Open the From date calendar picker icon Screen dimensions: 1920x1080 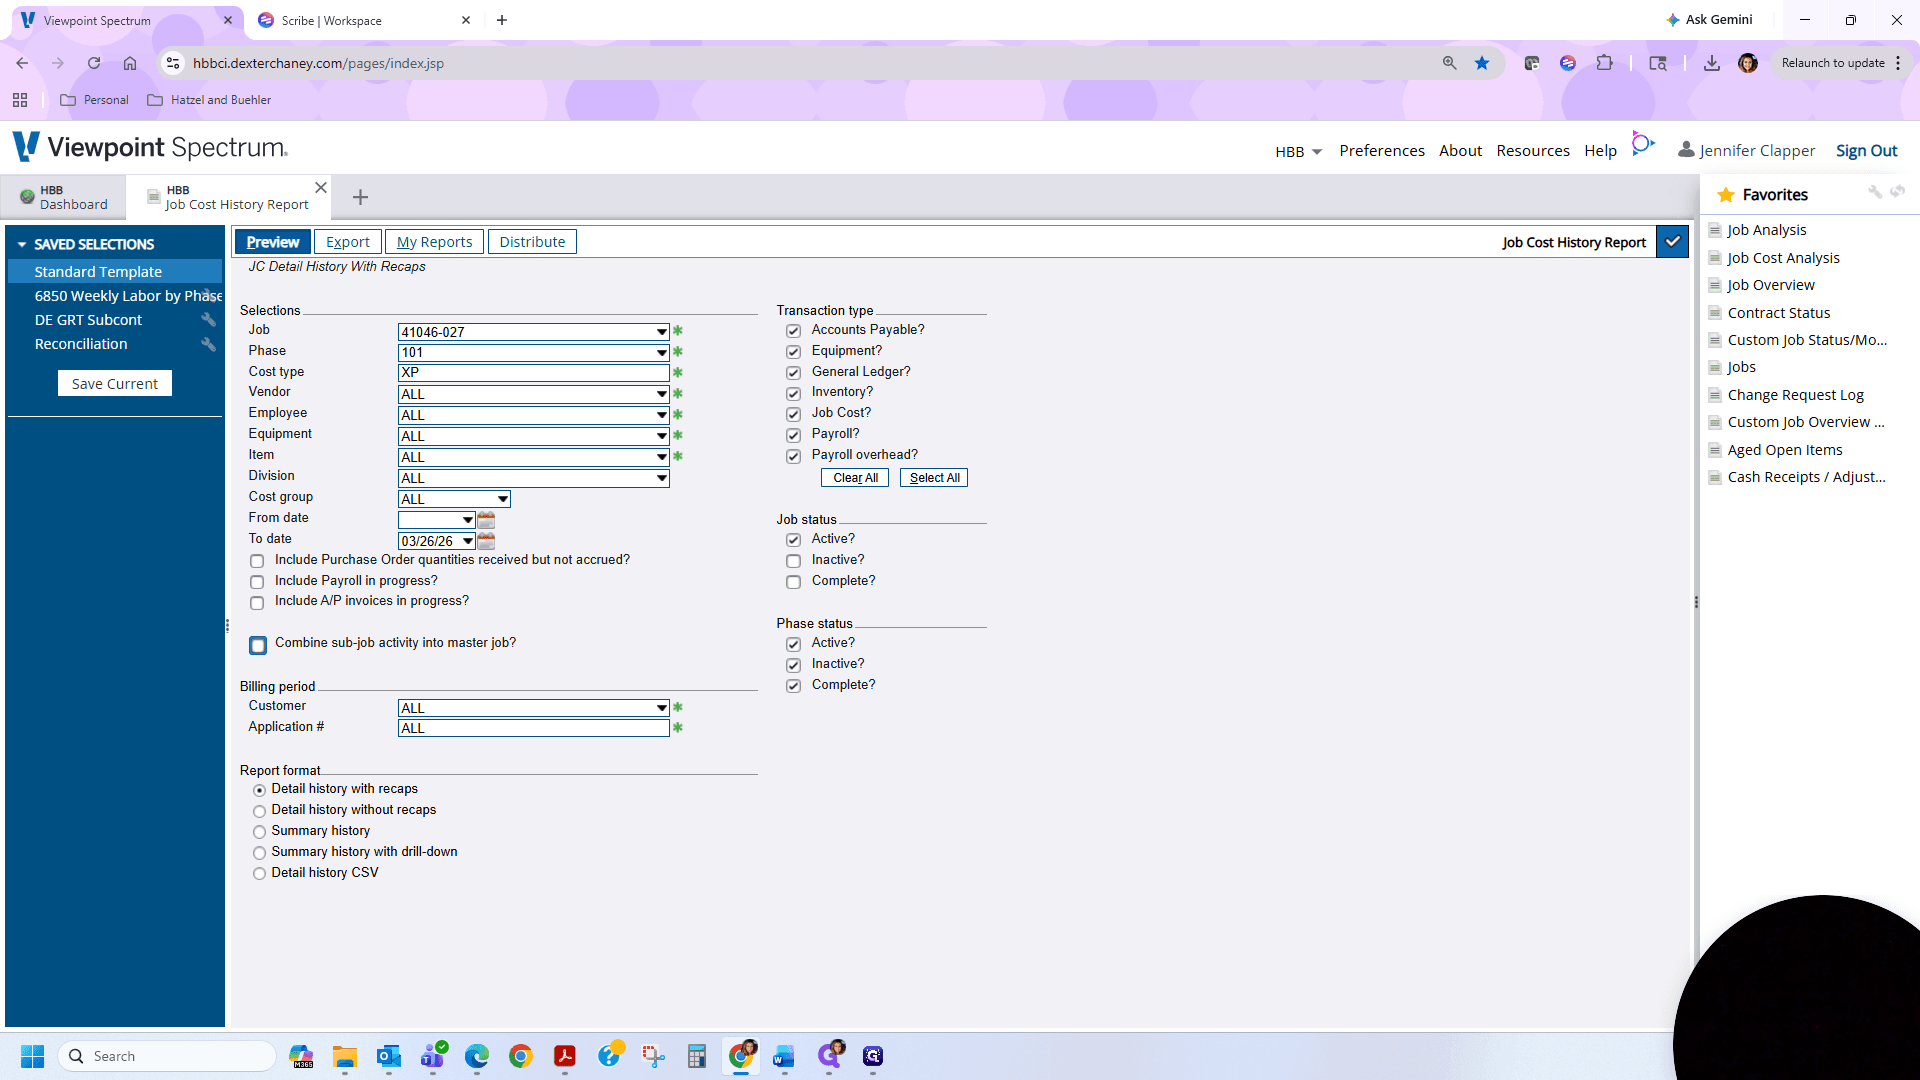[486, 520]
